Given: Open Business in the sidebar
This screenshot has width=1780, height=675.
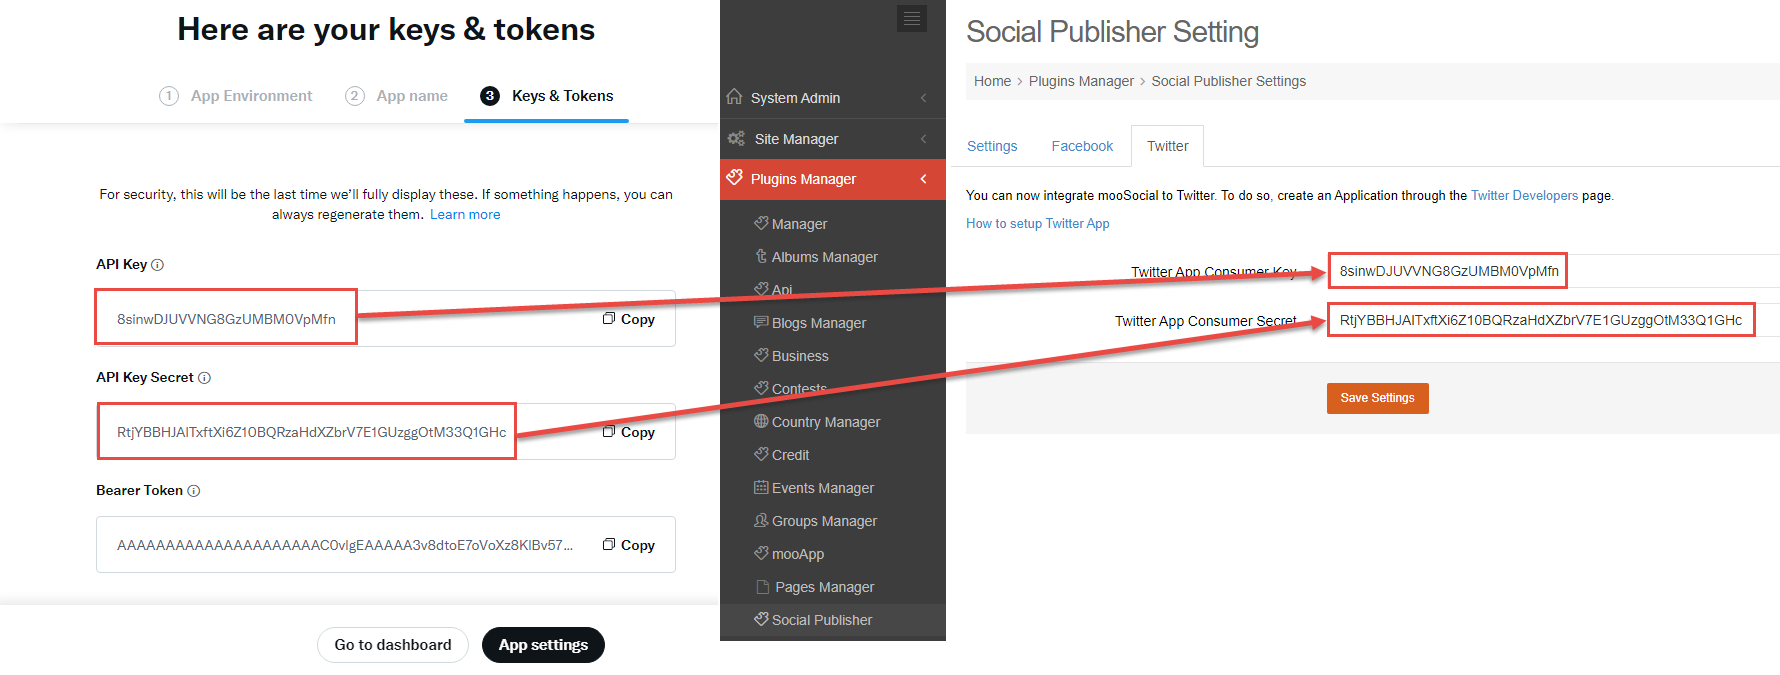Looking at the screenshot, I should pyautogui.click(x=800, y=356).
